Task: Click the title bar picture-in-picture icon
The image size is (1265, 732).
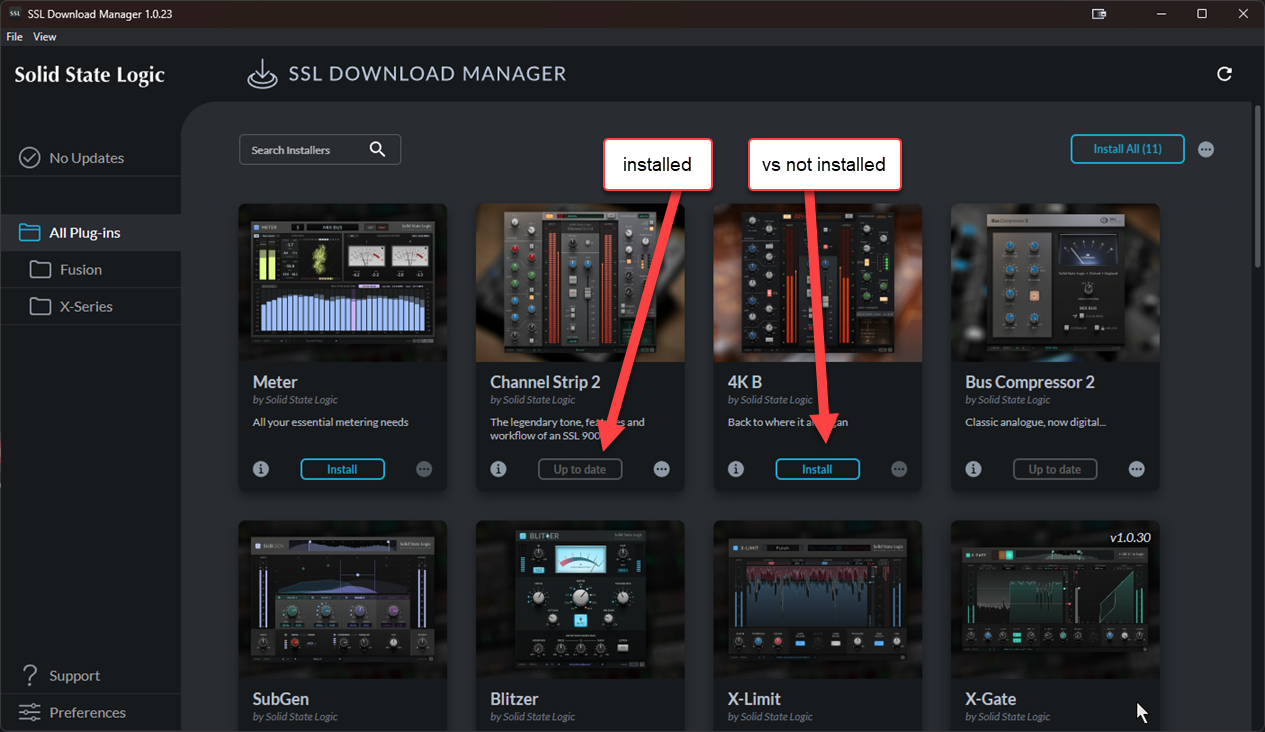Action: [1099, 14]
